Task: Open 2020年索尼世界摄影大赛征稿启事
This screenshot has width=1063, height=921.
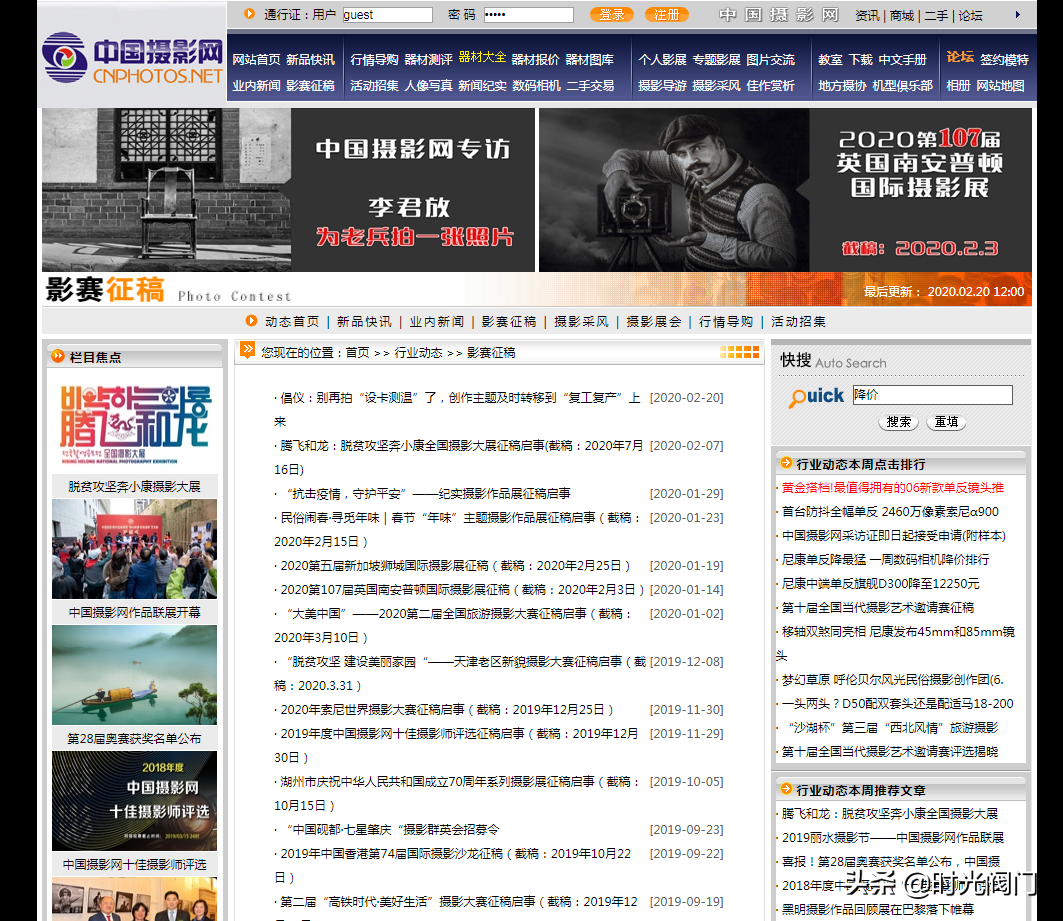Action: click(447, 710)
